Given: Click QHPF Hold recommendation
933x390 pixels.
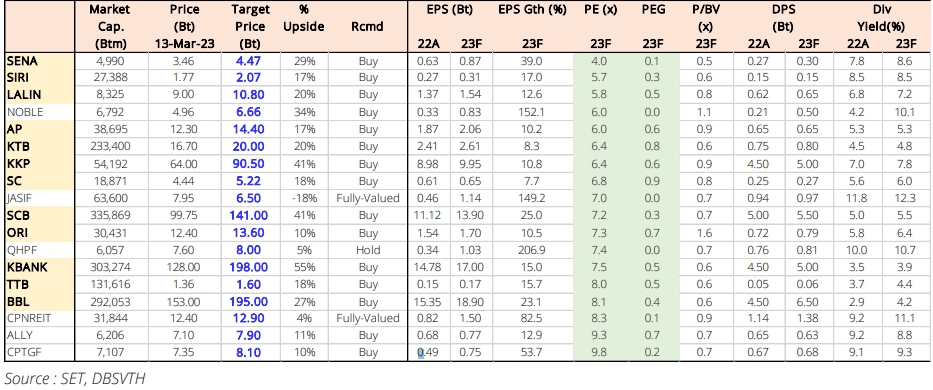Looking at the screenshot, I should point(368,250).
